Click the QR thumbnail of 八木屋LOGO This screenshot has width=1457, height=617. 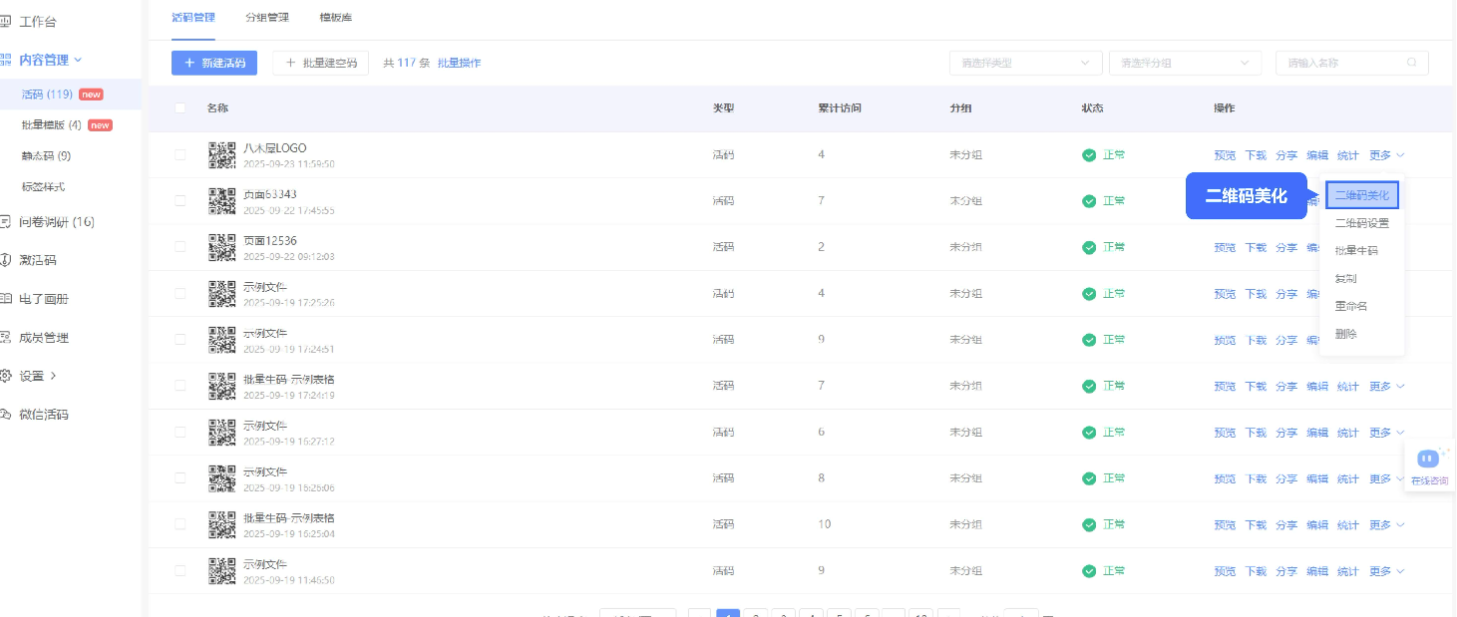pos(222,155)
